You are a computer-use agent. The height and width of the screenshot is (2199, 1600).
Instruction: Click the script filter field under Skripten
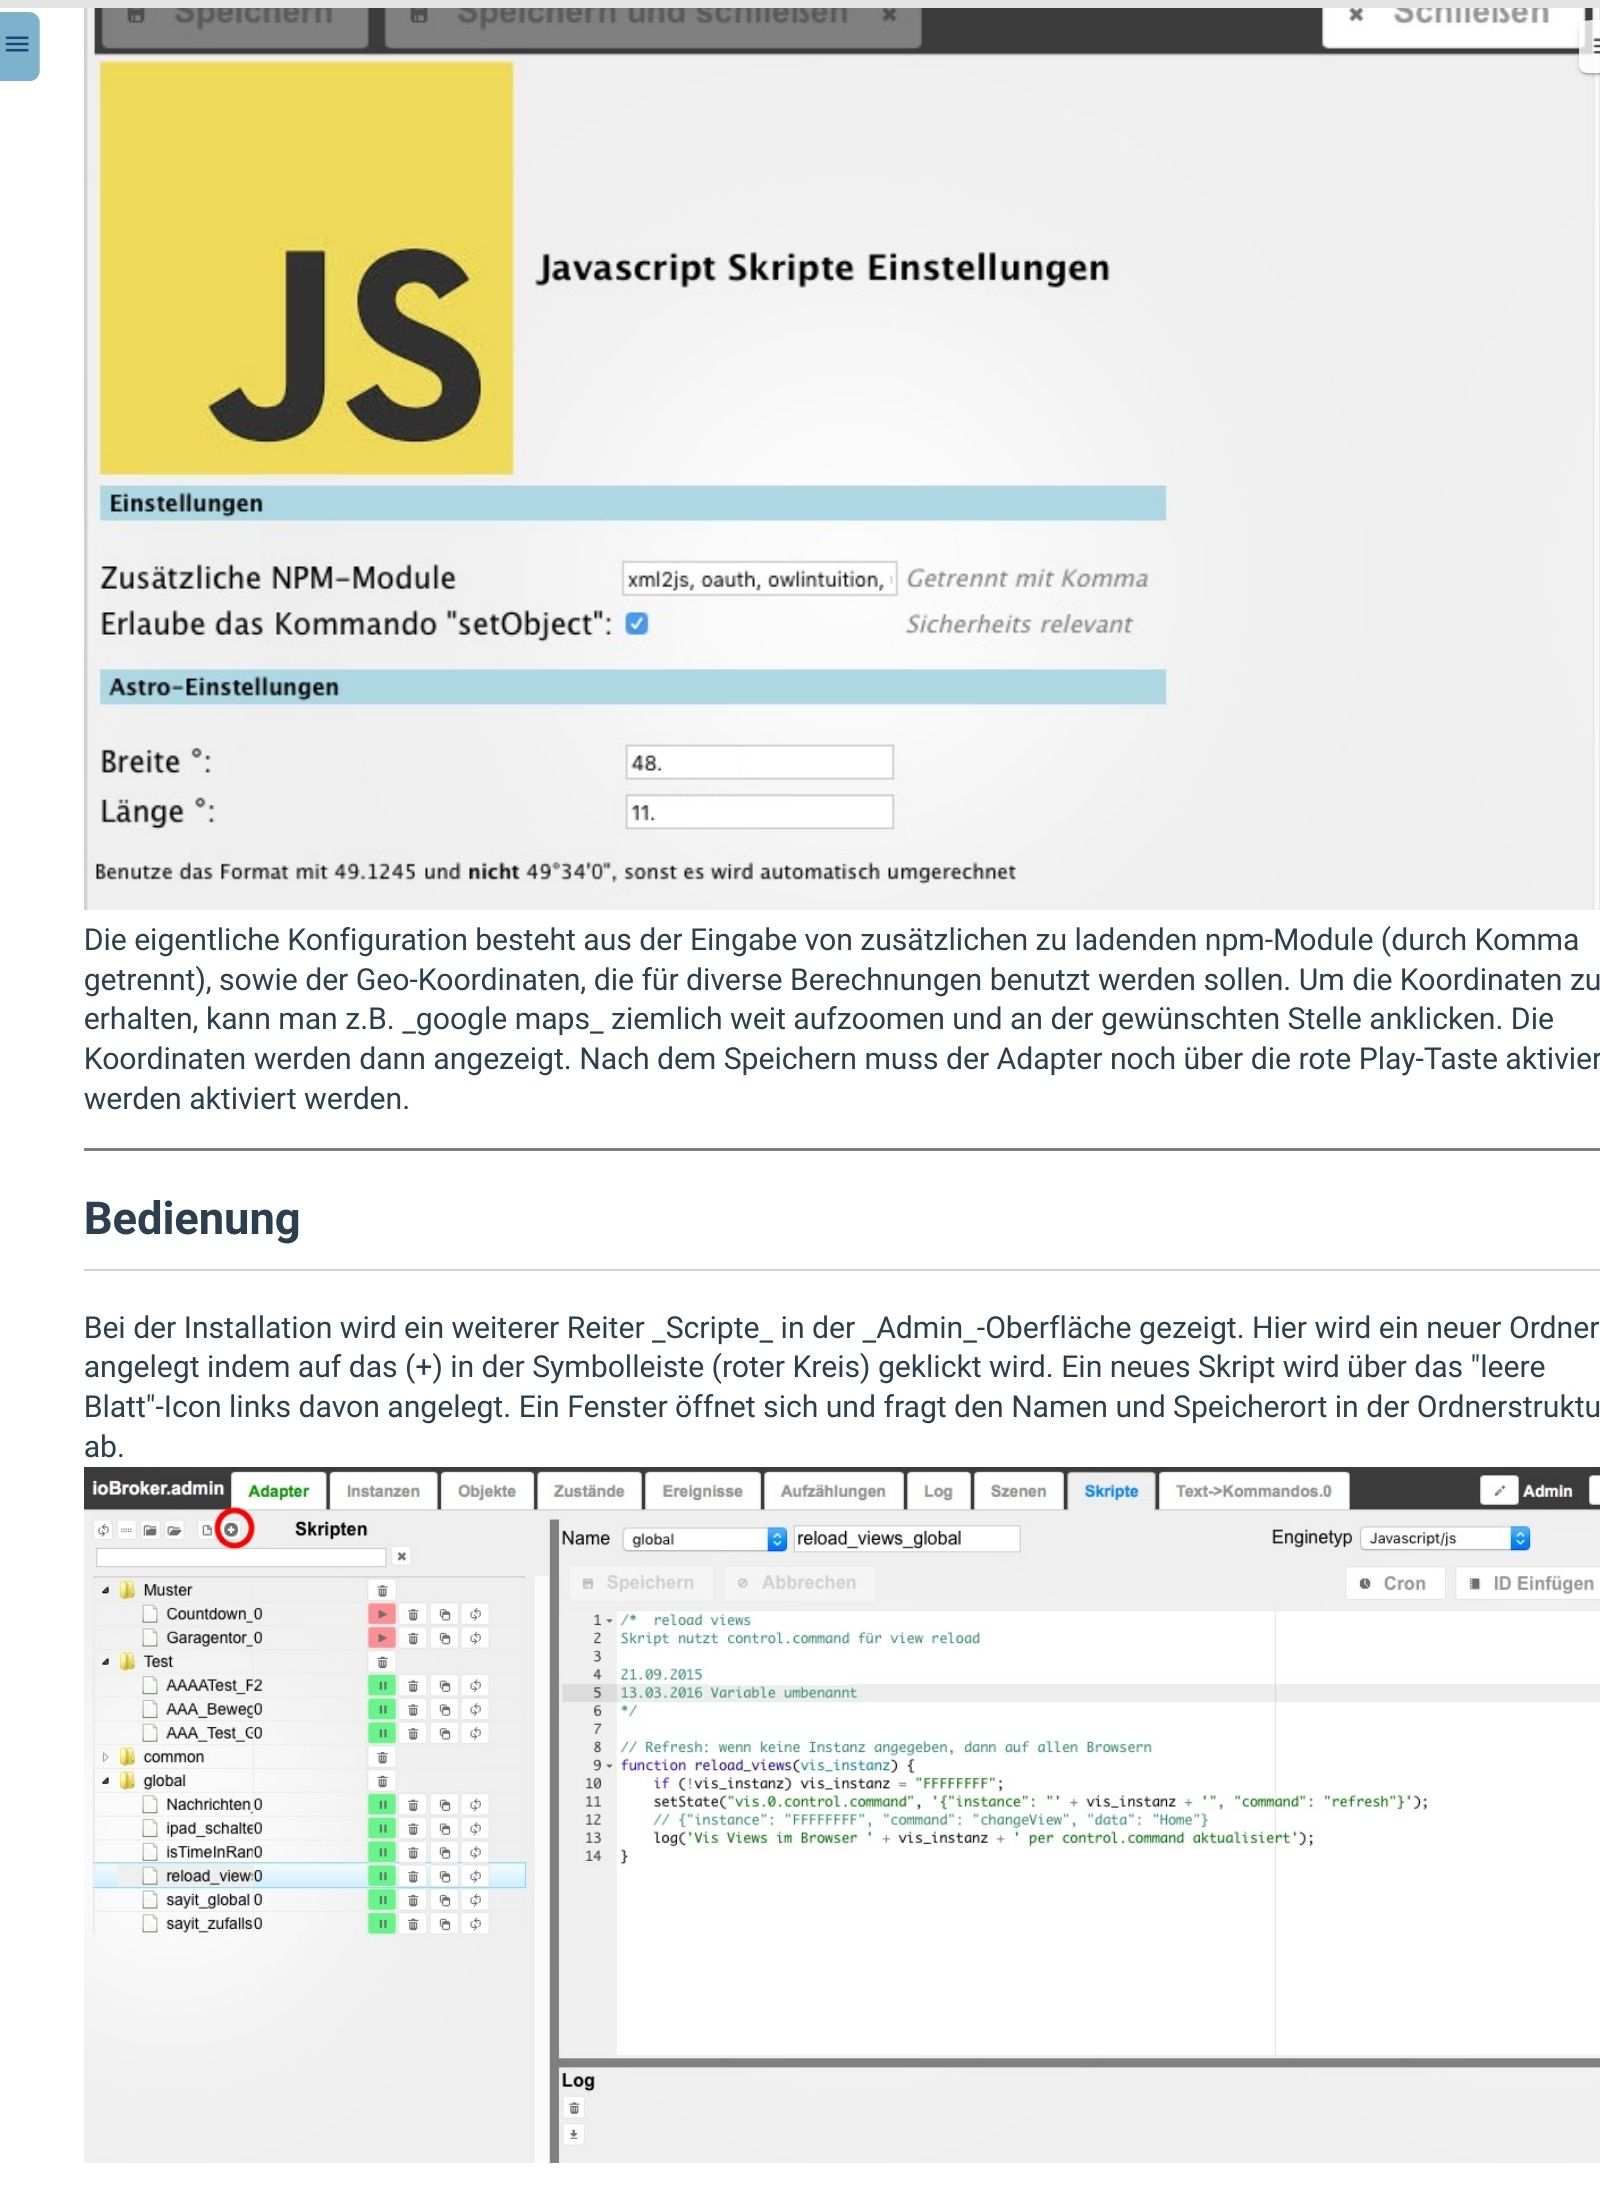click(x=241, y=1557)
